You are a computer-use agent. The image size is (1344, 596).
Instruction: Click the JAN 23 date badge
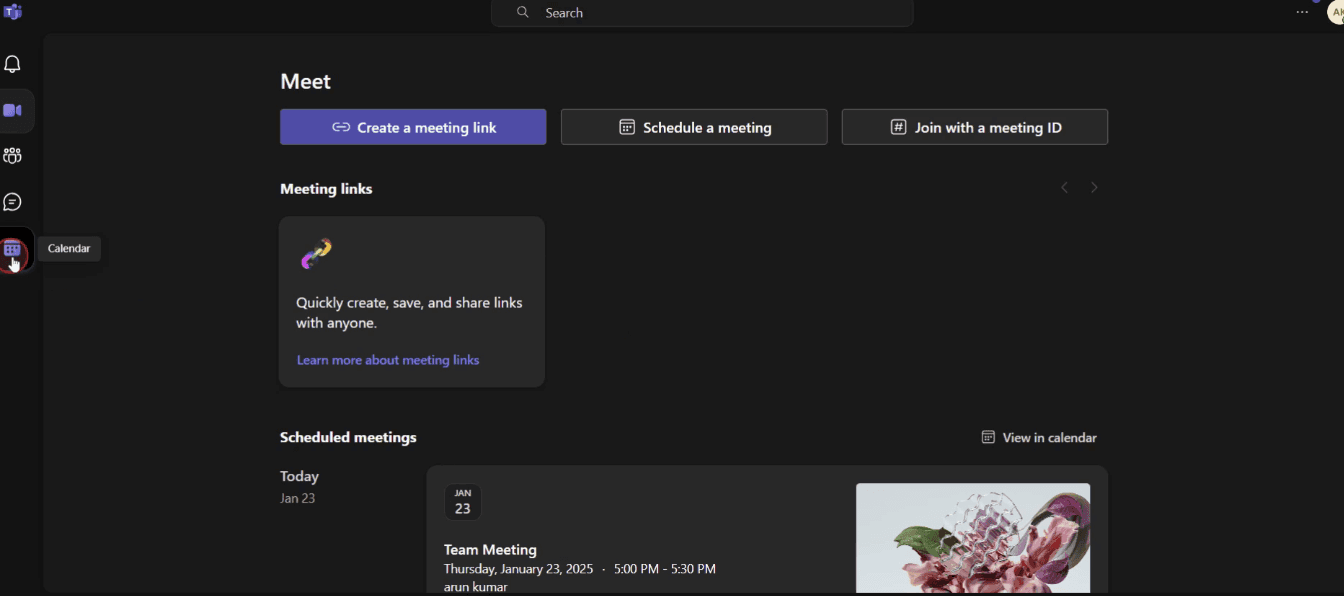pyautogui.click(x=463, y=502)
